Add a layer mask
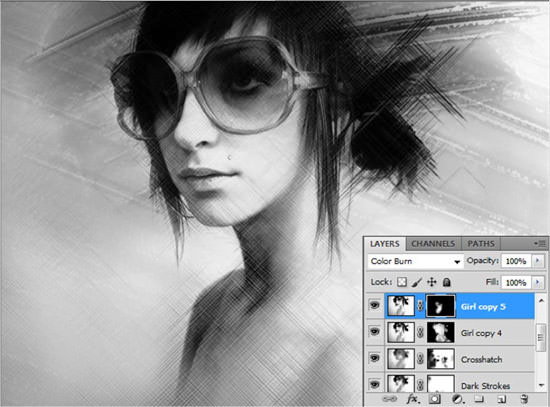The image size is (550, 407). coord(435,399)
